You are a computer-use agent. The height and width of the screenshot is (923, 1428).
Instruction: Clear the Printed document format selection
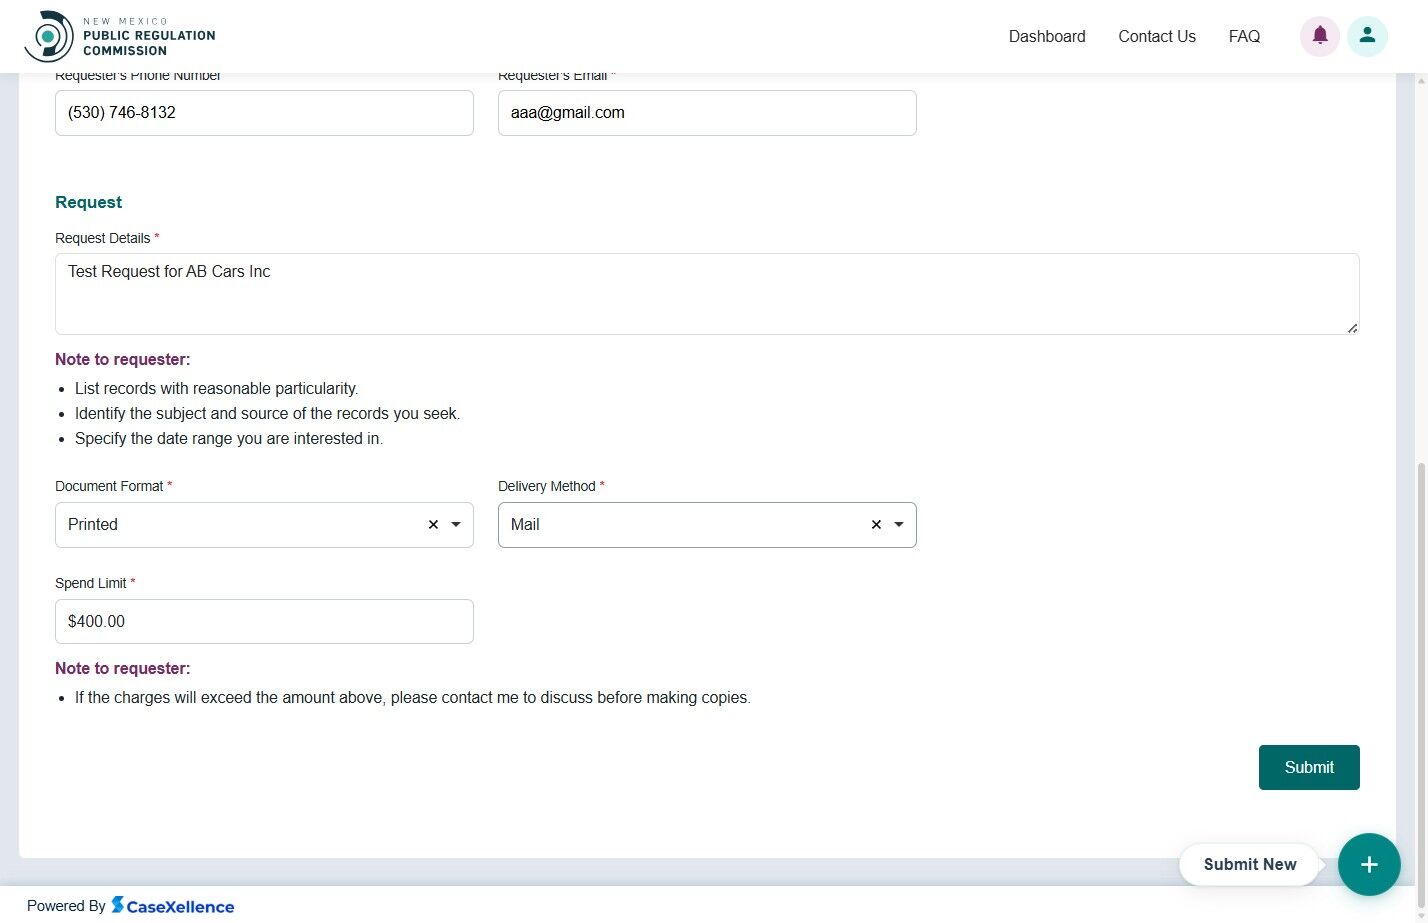[433, 524]
